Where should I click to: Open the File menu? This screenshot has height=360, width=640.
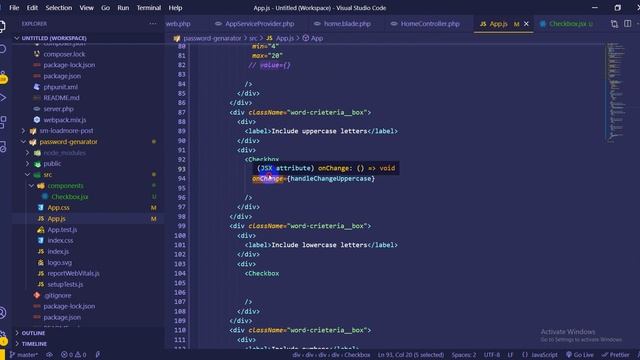click(14, 8)
